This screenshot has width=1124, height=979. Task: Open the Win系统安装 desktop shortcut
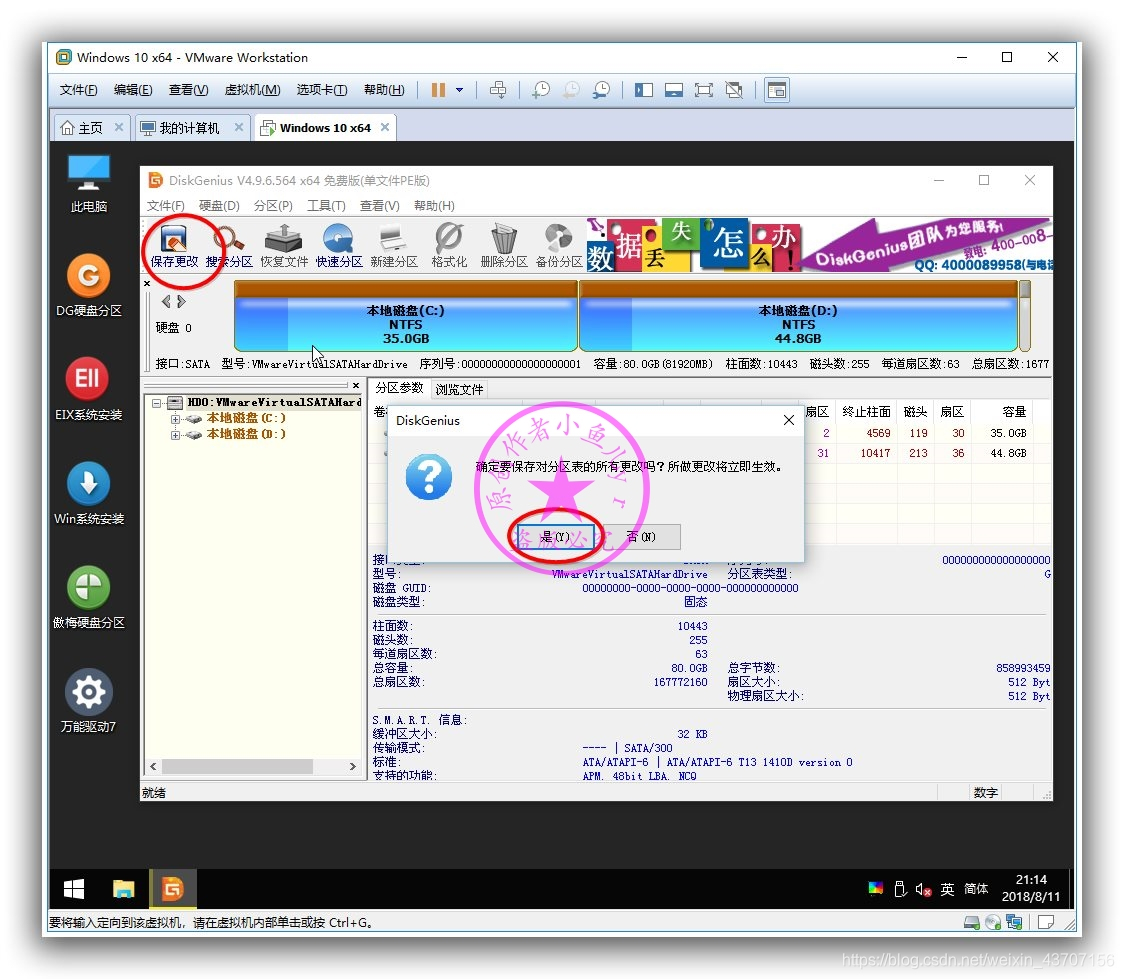tap(89, 493)
